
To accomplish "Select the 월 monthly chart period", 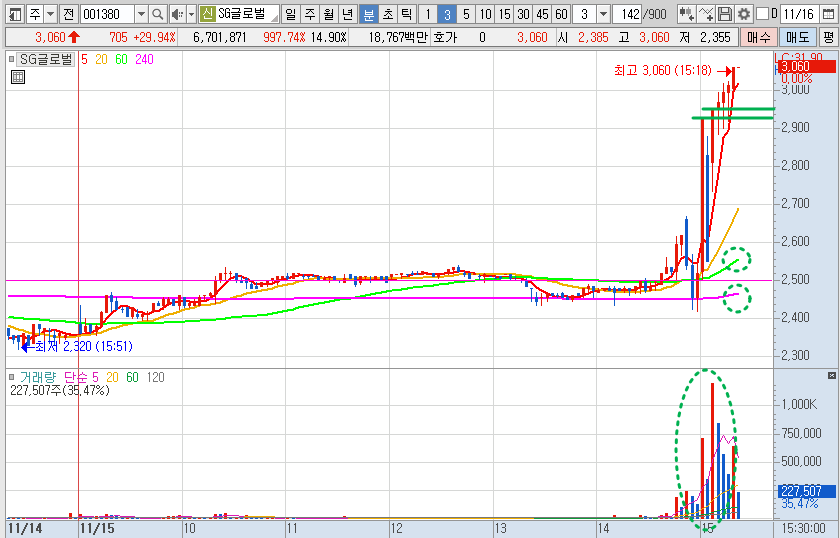I will pyautogui.click(x=329, y=14).
